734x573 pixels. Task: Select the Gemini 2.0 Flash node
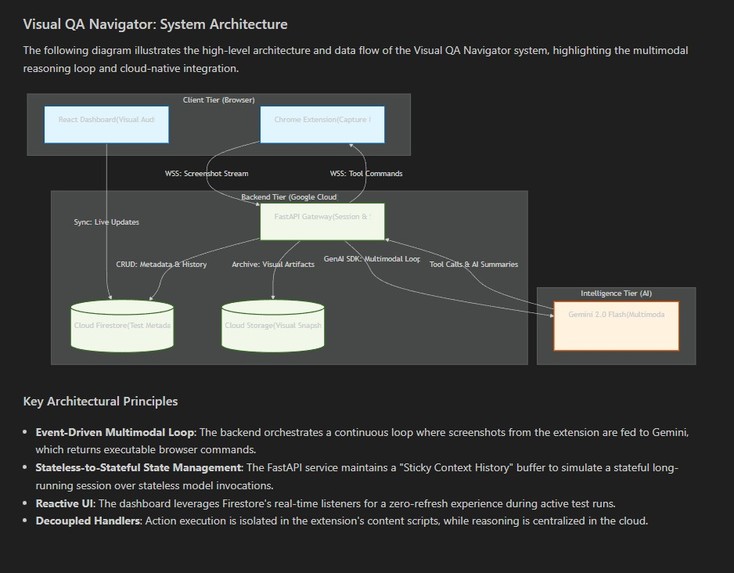pyautogui.click(x=616, y=326)
